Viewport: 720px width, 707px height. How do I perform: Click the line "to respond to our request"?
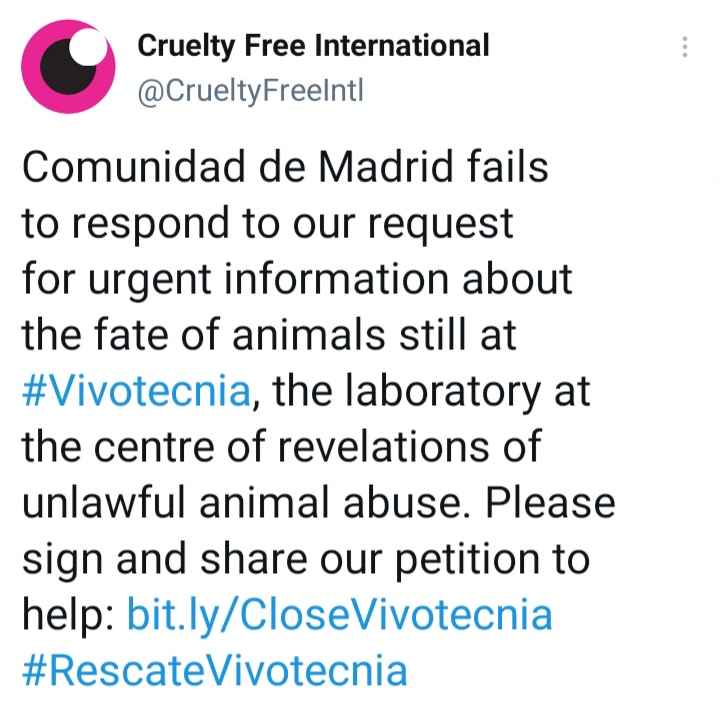[267, 224]
